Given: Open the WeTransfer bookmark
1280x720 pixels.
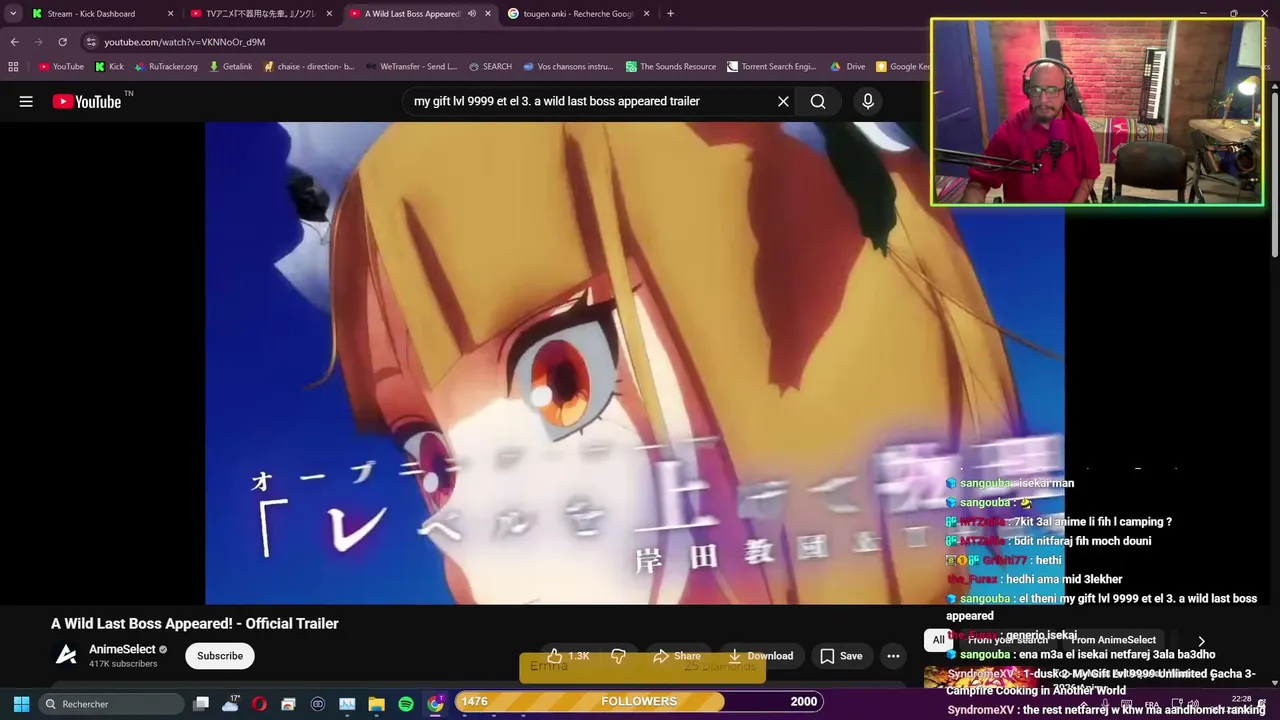Looking at the screenshot, I should point(411,67).
